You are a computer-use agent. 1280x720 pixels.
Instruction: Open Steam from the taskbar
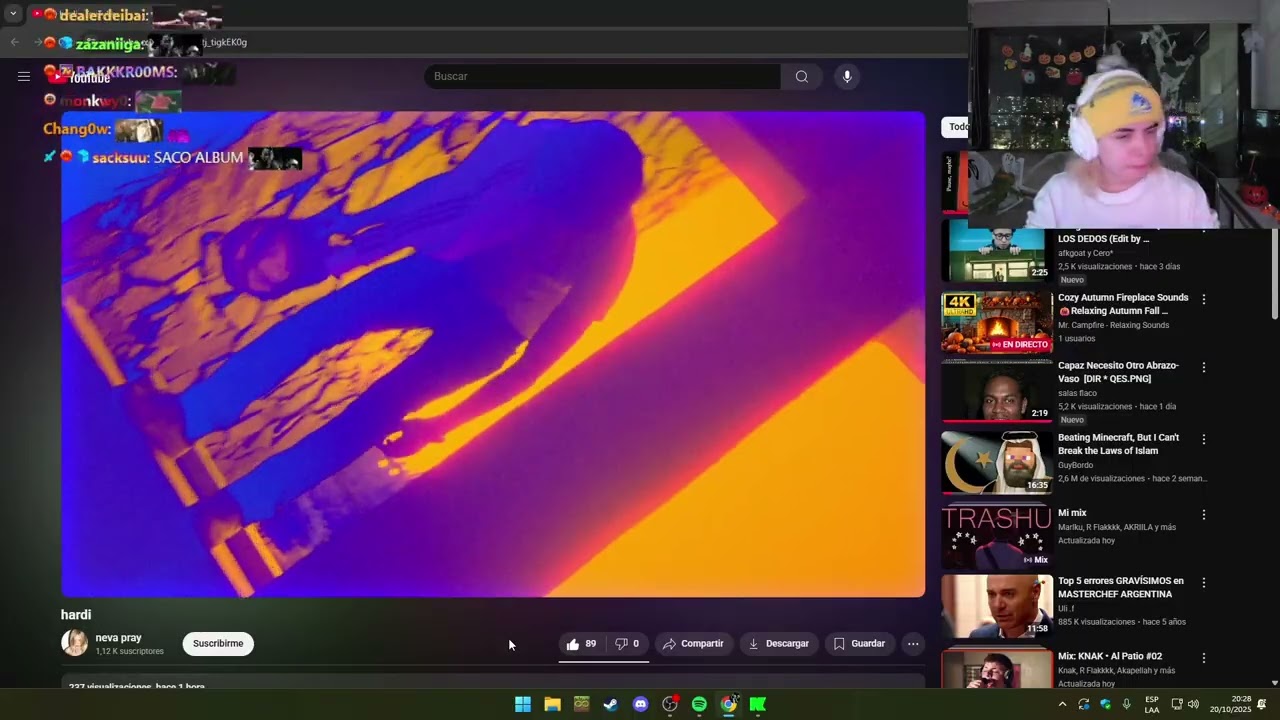click(610, 704)
